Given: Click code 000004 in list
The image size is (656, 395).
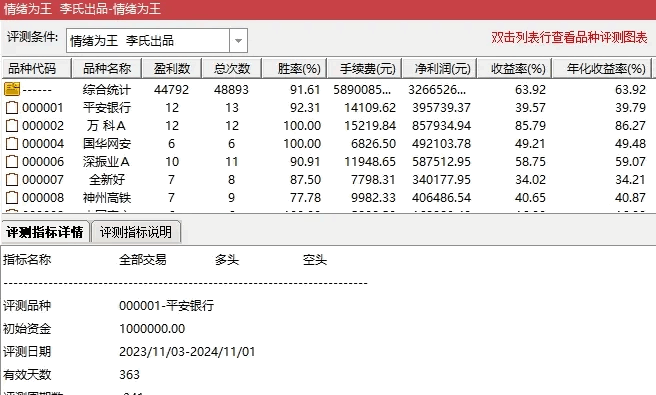Looking at the screenshot, I should [x=43, y=144].
